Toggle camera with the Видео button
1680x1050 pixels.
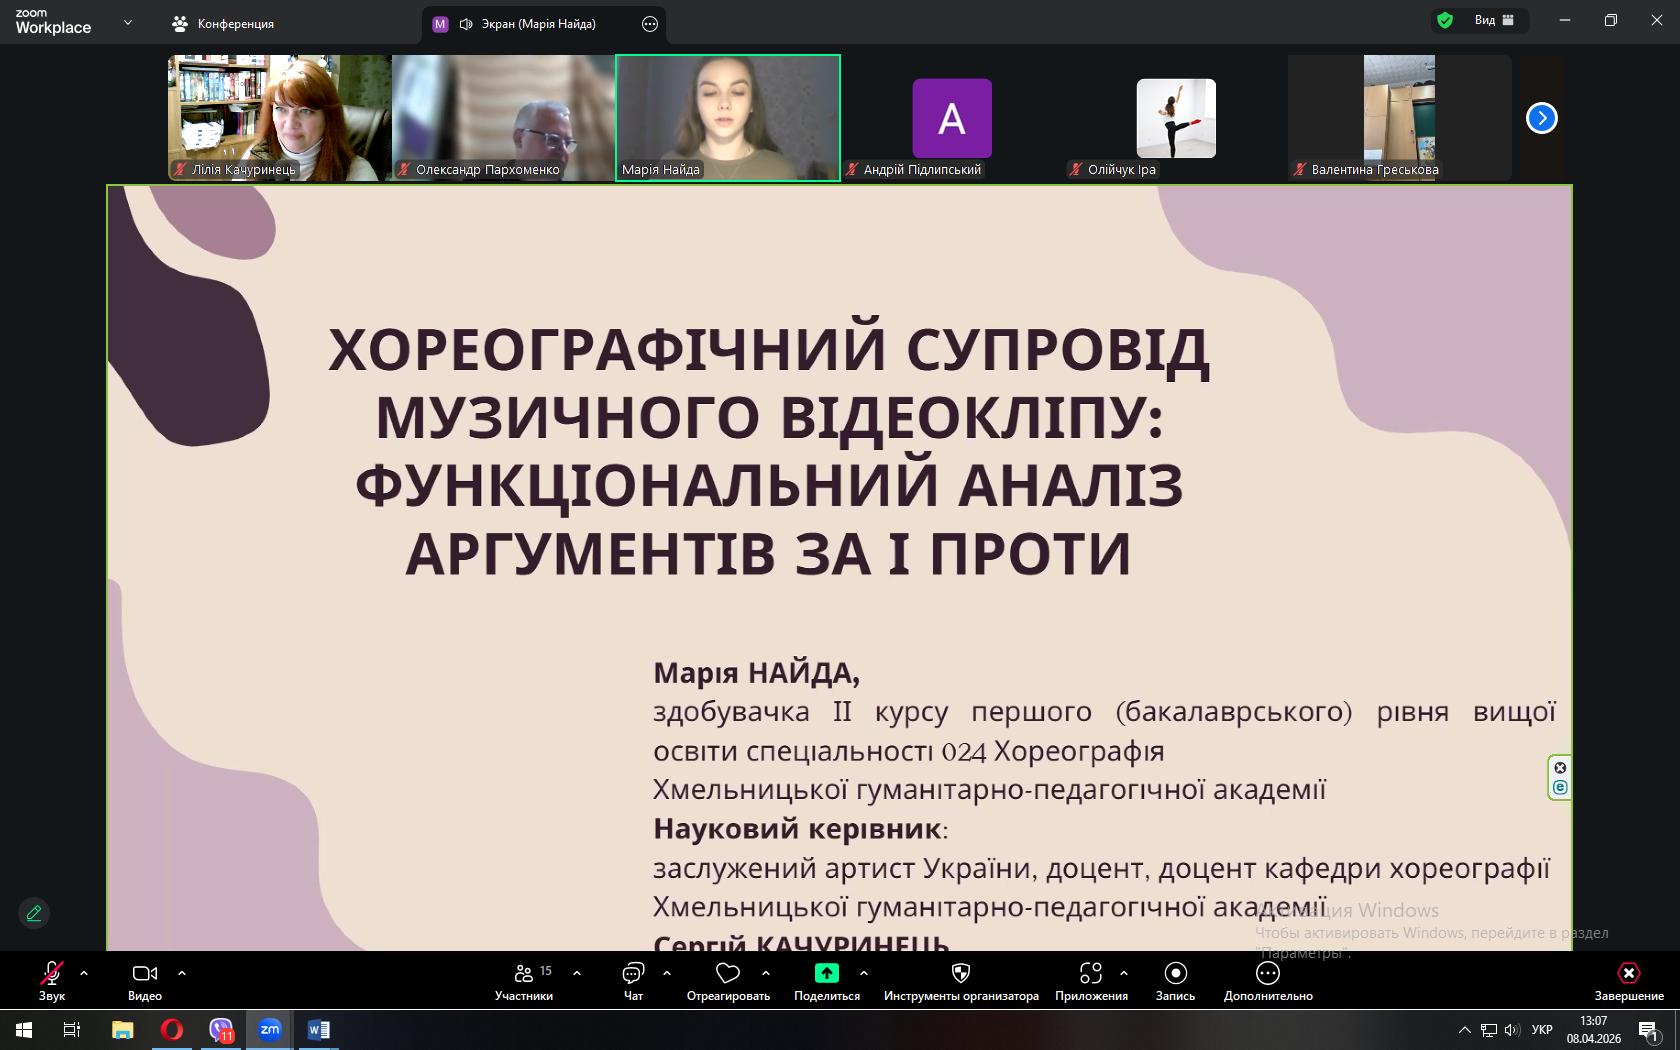[145, 980]
